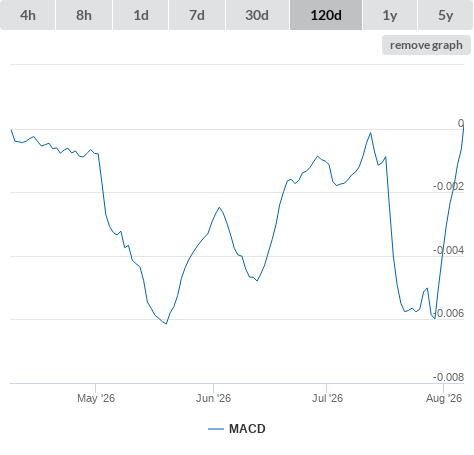
Task: Click the lowest MACD trough in mid-May
Action: pyautogui.click(x=166, y=324)
